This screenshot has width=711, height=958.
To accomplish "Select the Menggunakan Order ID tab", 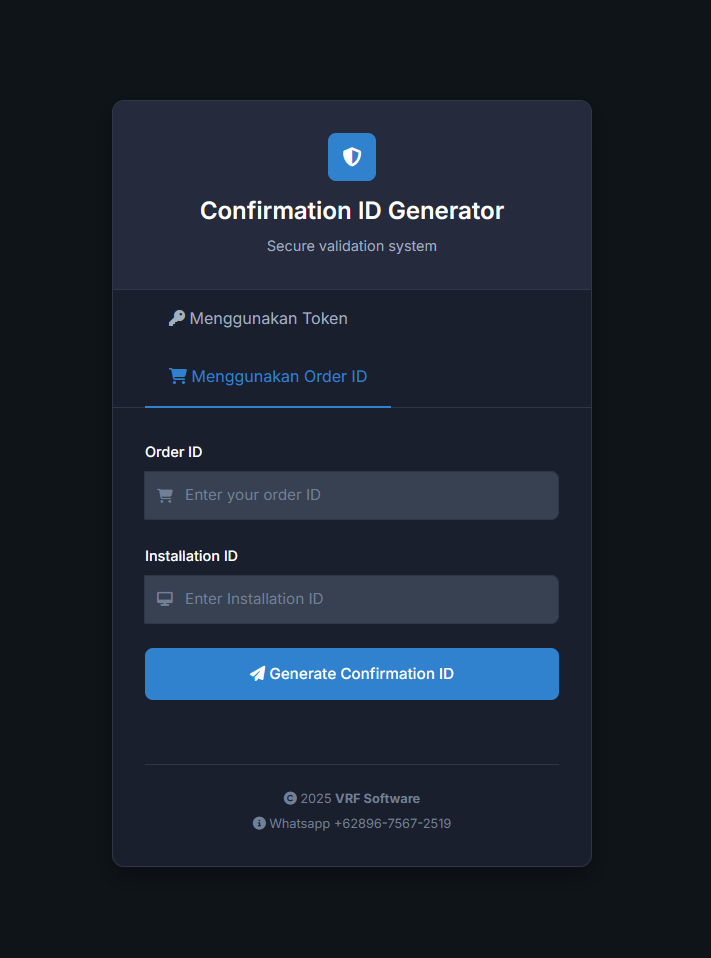I will point(268,376).
